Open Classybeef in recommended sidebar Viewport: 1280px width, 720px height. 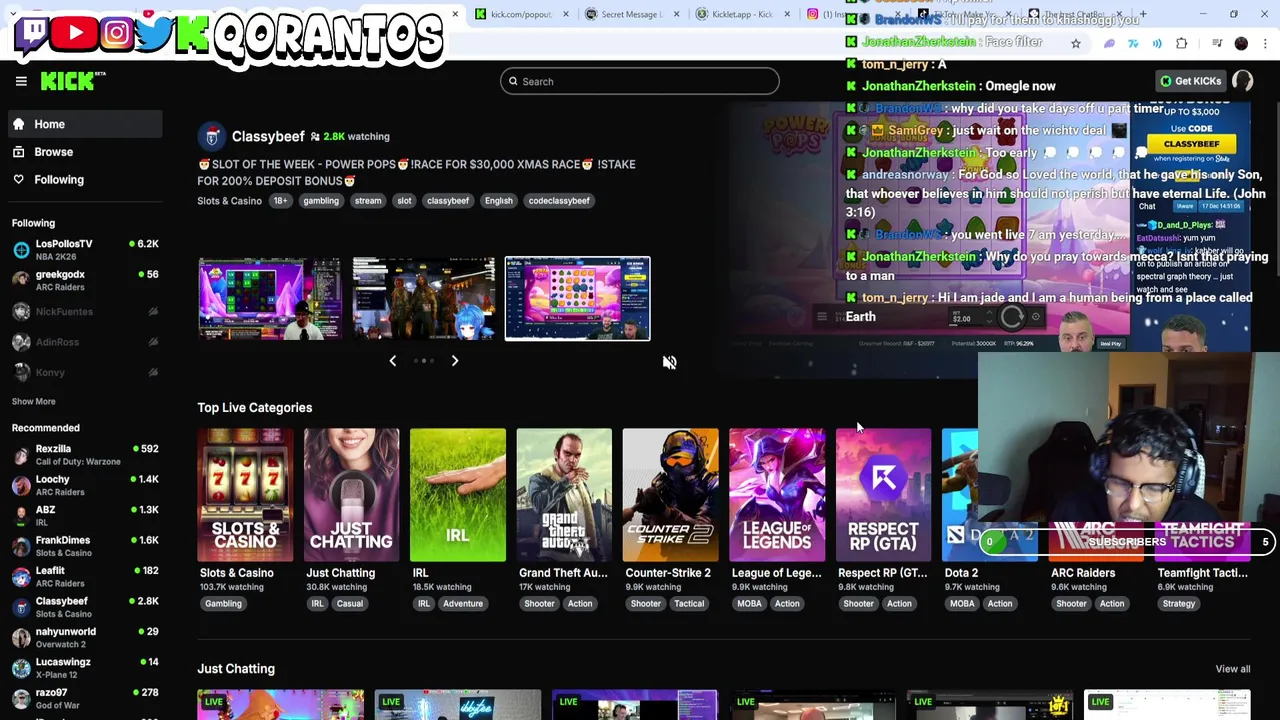[84, 607]
